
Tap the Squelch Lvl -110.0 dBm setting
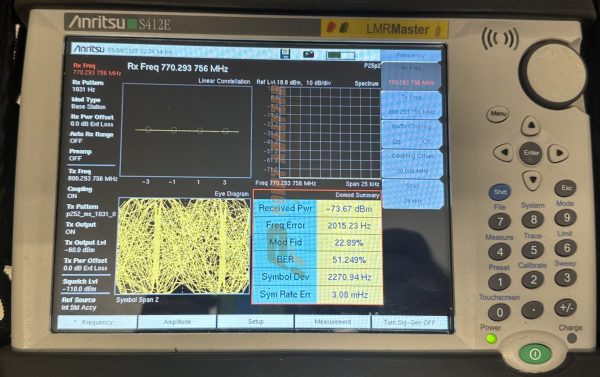(80, 285)
